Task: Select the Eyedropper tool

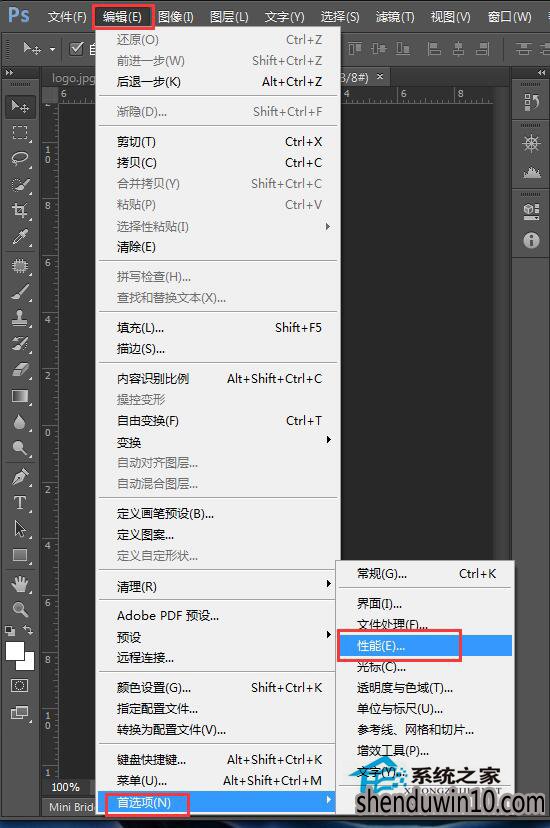Action: pyautogui.click(x=20, y=237)
